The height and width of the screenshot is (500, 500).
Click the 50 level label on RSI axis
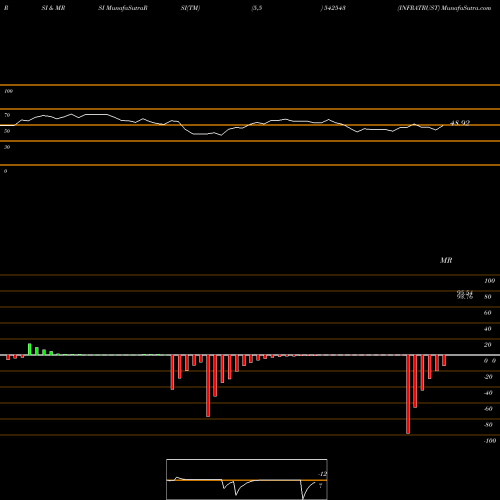(7, 131)
